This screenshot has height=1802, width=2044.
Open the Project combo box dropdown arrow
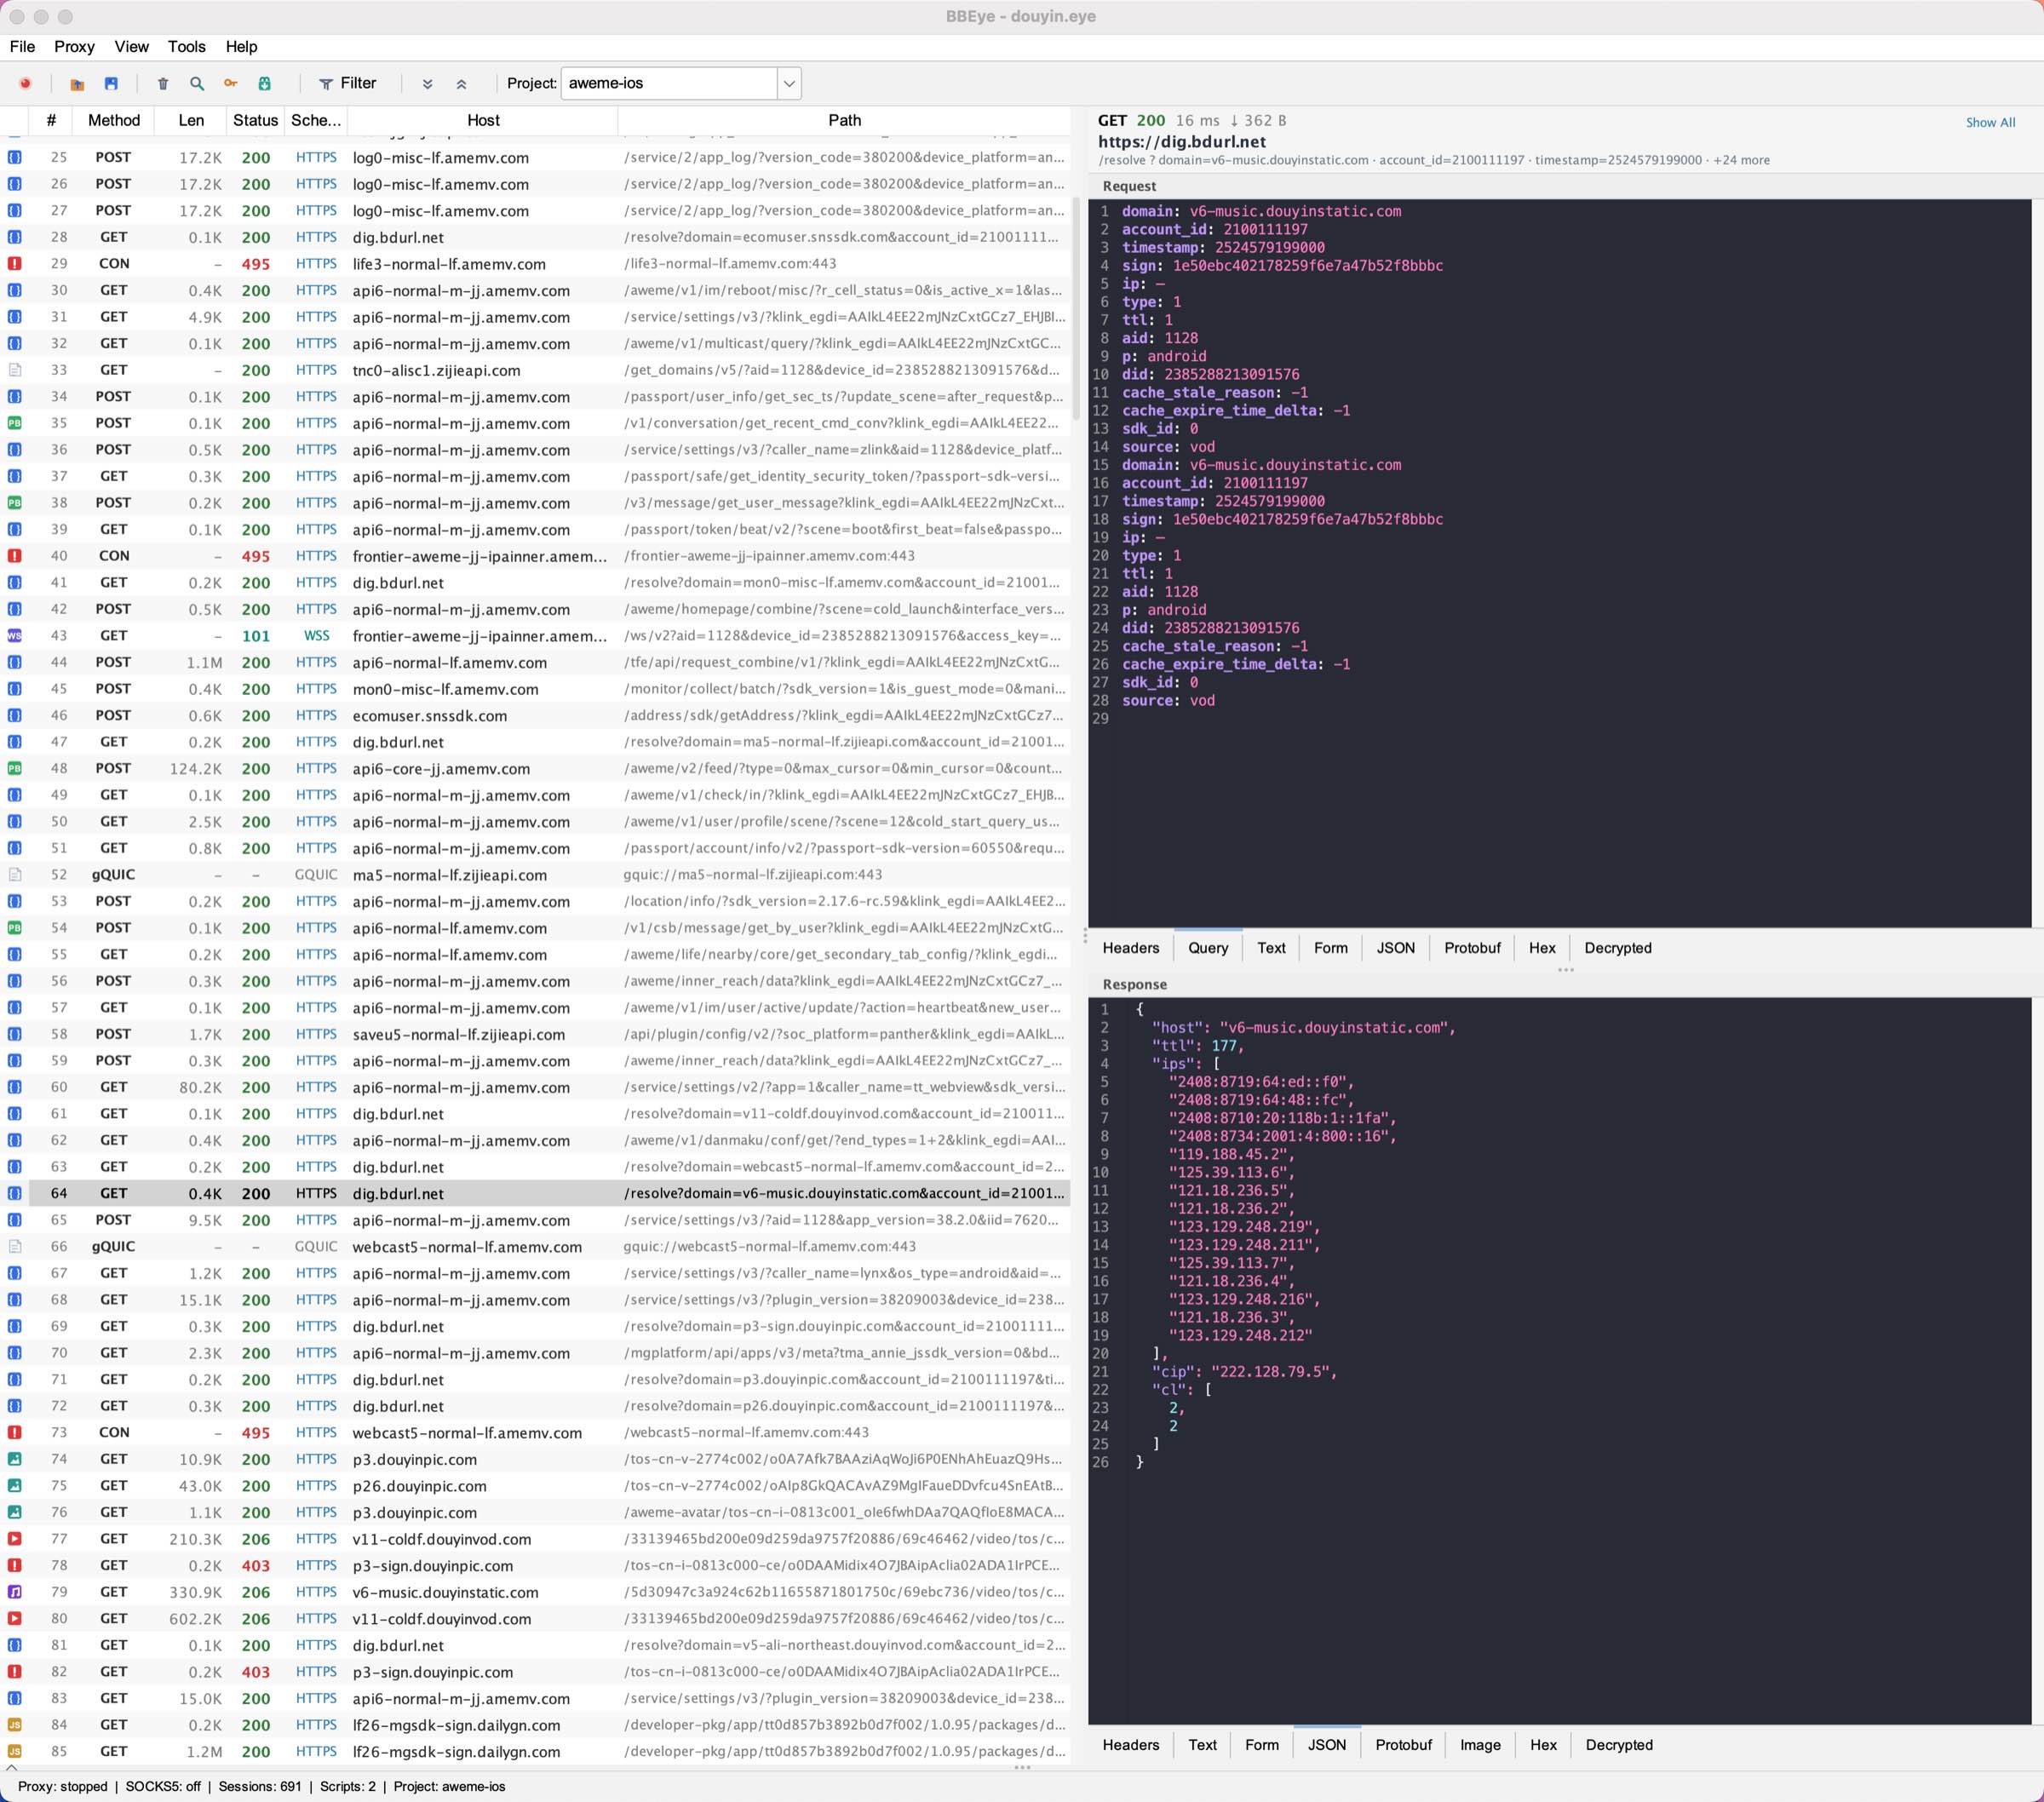tap(789, 84)
